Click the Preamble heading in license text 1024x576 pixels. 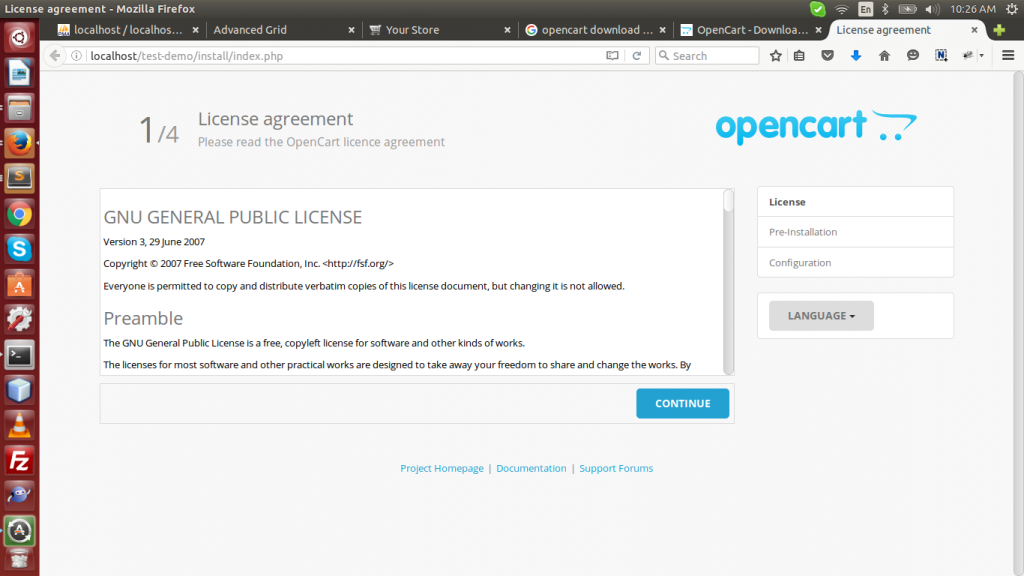[x=143, y=318]
